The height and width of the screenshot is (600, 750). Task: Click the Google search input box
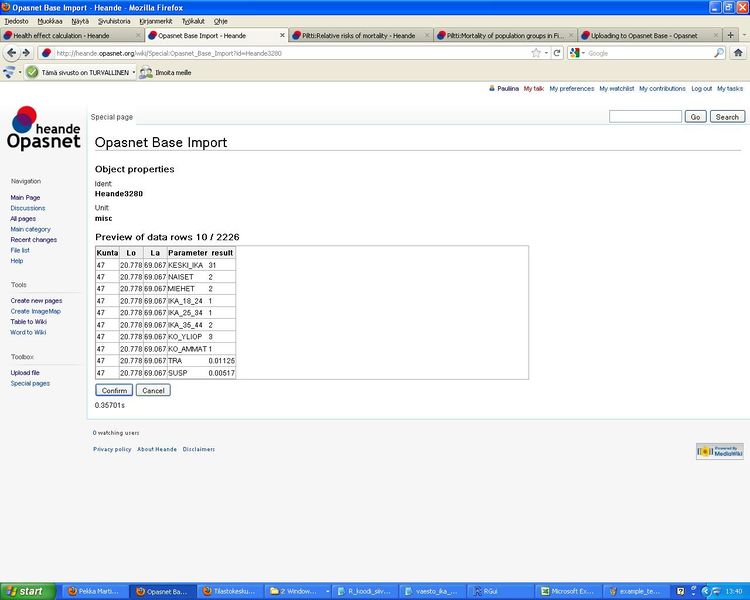650,53
